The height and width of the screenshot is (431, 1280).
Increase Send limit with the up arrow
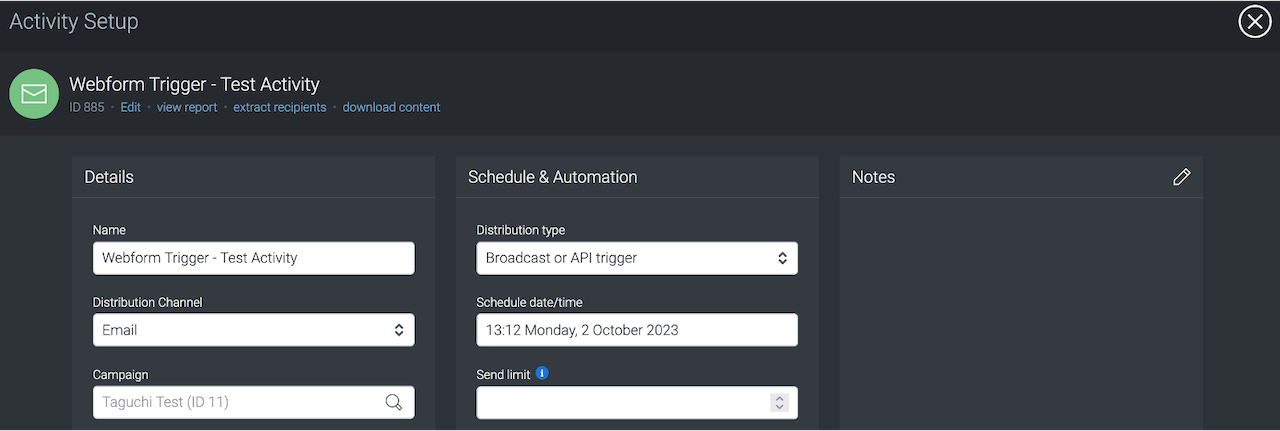pyautogui.click(x=780, y=397)
